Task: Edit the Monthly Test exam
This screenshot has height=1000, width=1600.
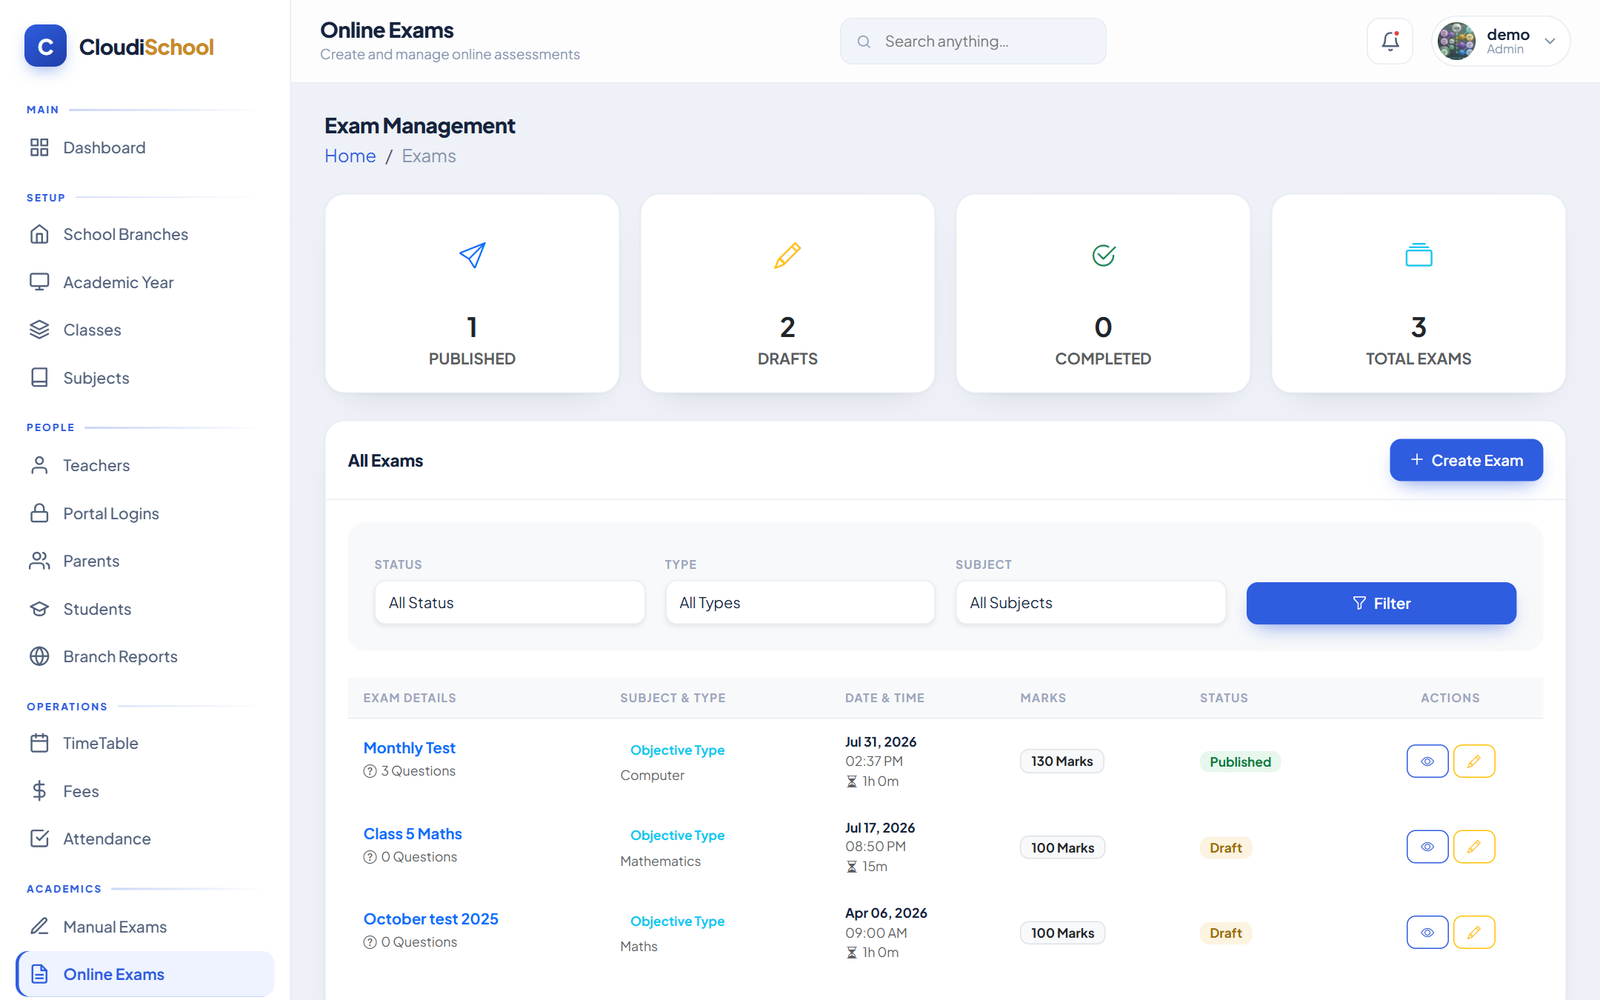Action: [x=1474, y=761]
